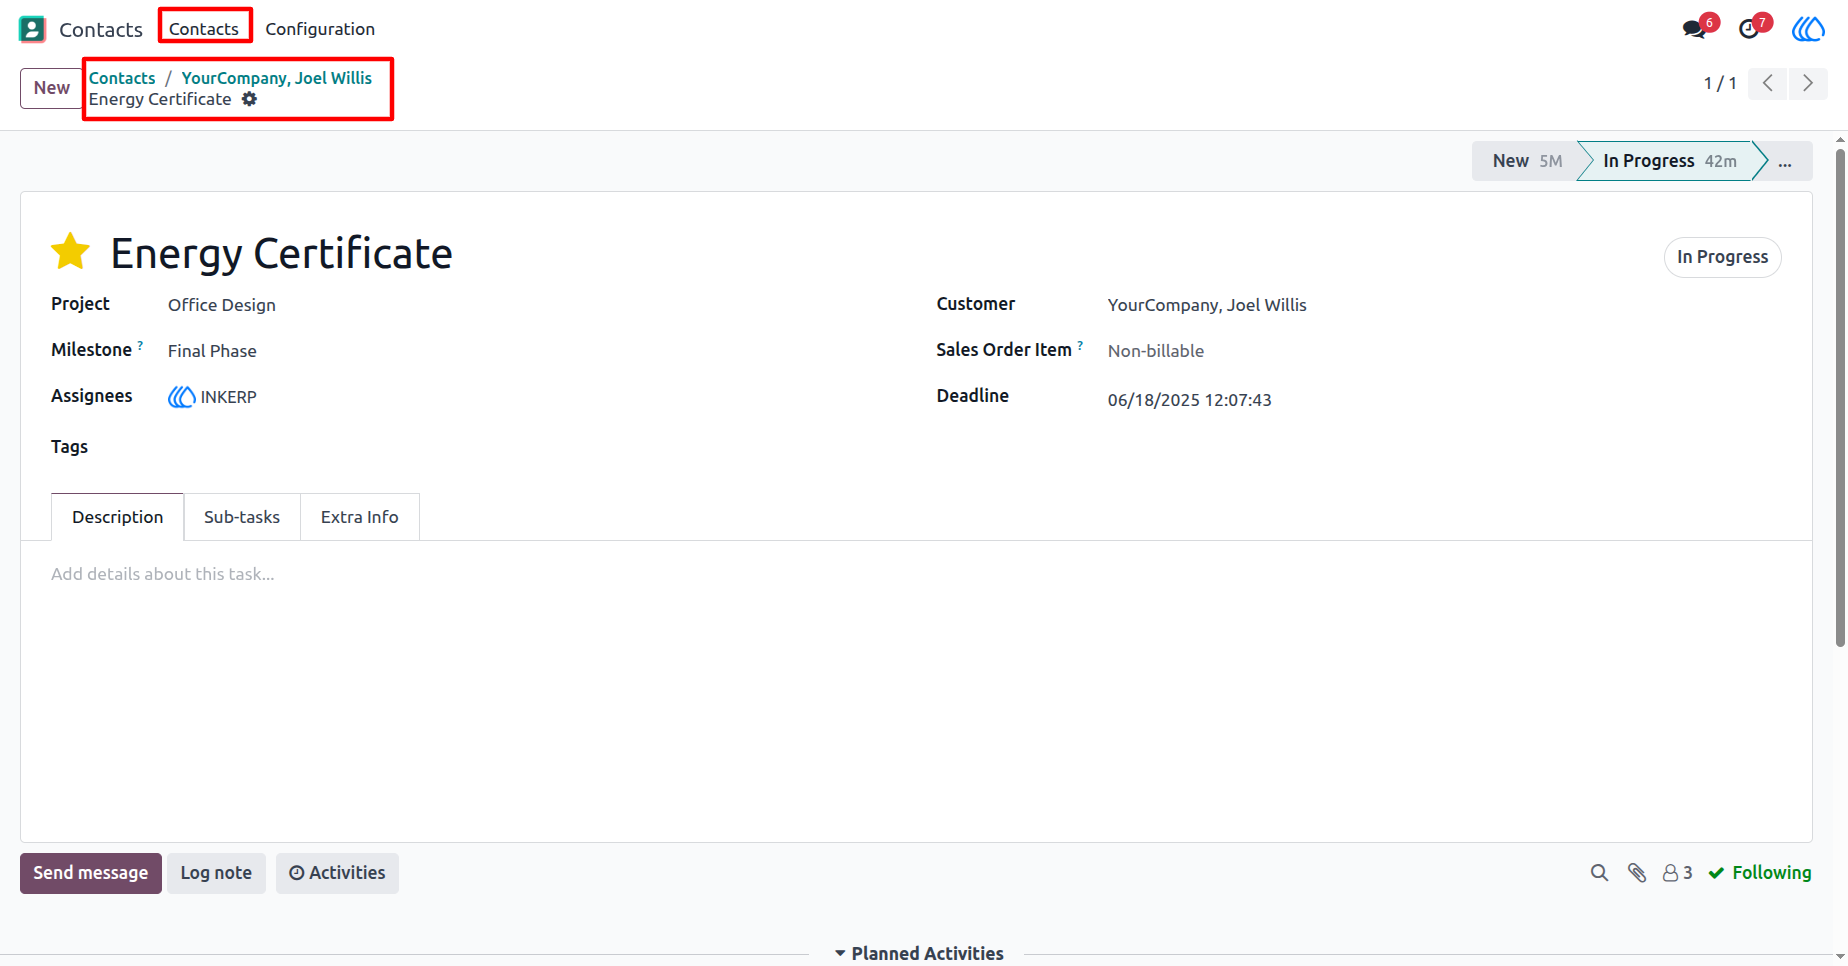This screenshot has width=1848, height=966.
Task: Toggle the yellow priority star
Action: 71,252
